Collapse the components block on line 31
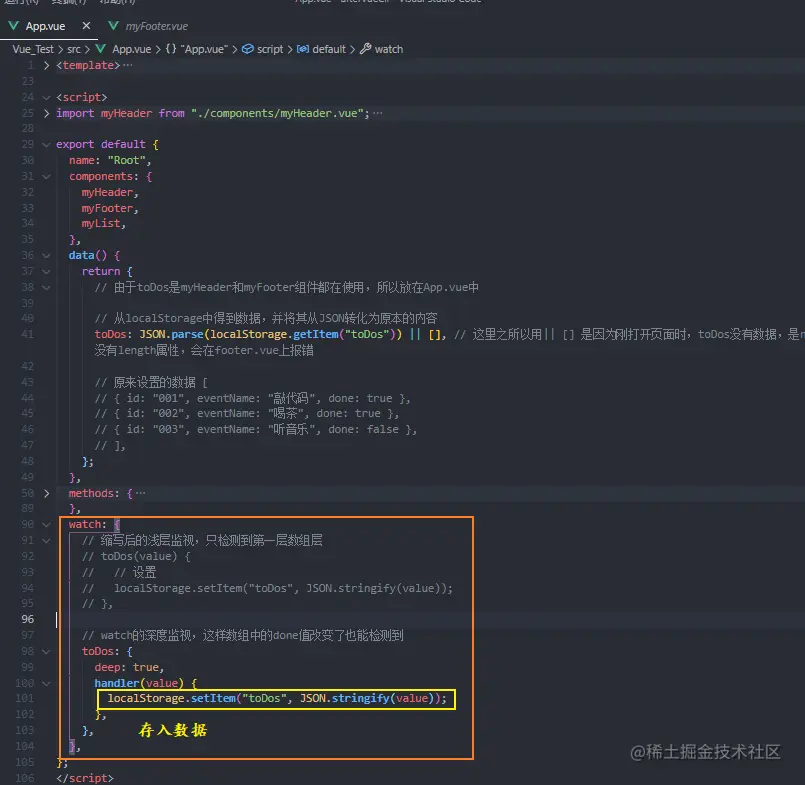The image size is (805, 785). tap(46, 176)
